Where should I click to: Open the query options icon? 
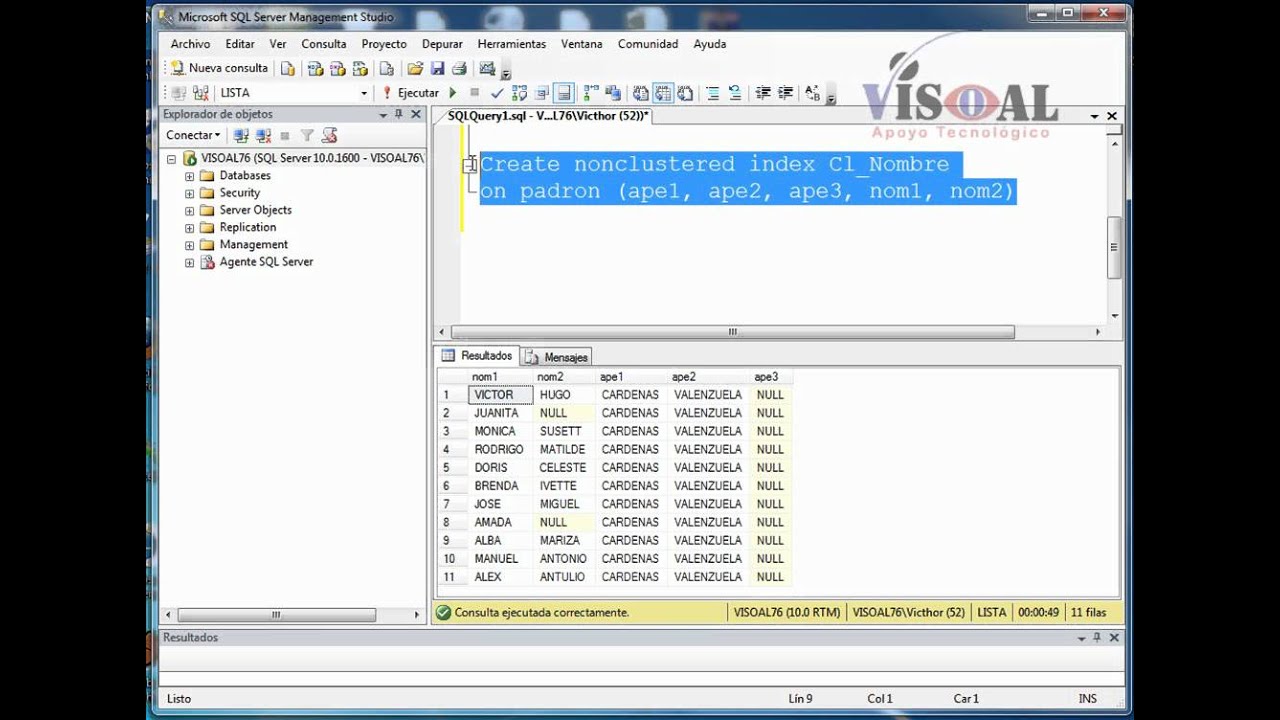pyautogui.click(x=542, y=93)
